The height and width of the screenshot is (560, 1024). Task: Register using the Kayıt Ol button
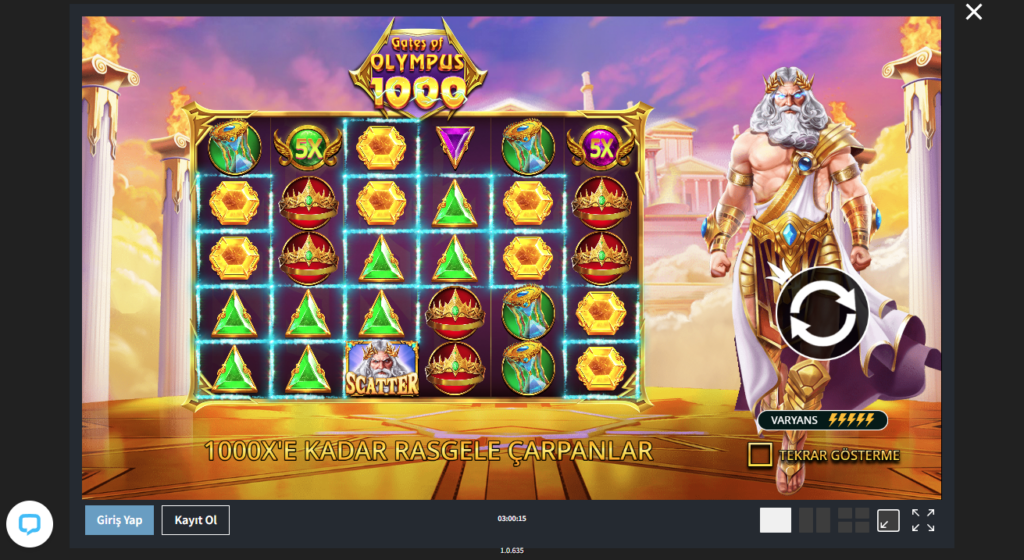[x=195, y=520]
